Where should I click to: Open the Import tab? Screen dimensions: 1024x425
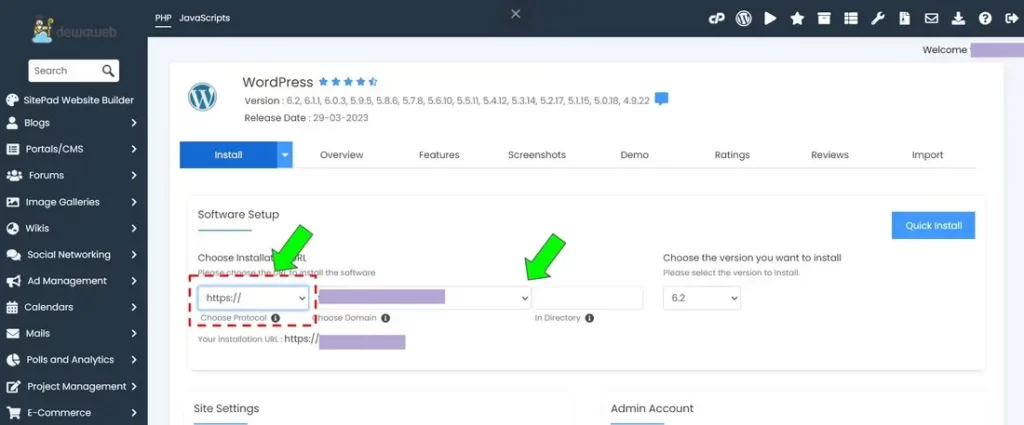point(927,155)
